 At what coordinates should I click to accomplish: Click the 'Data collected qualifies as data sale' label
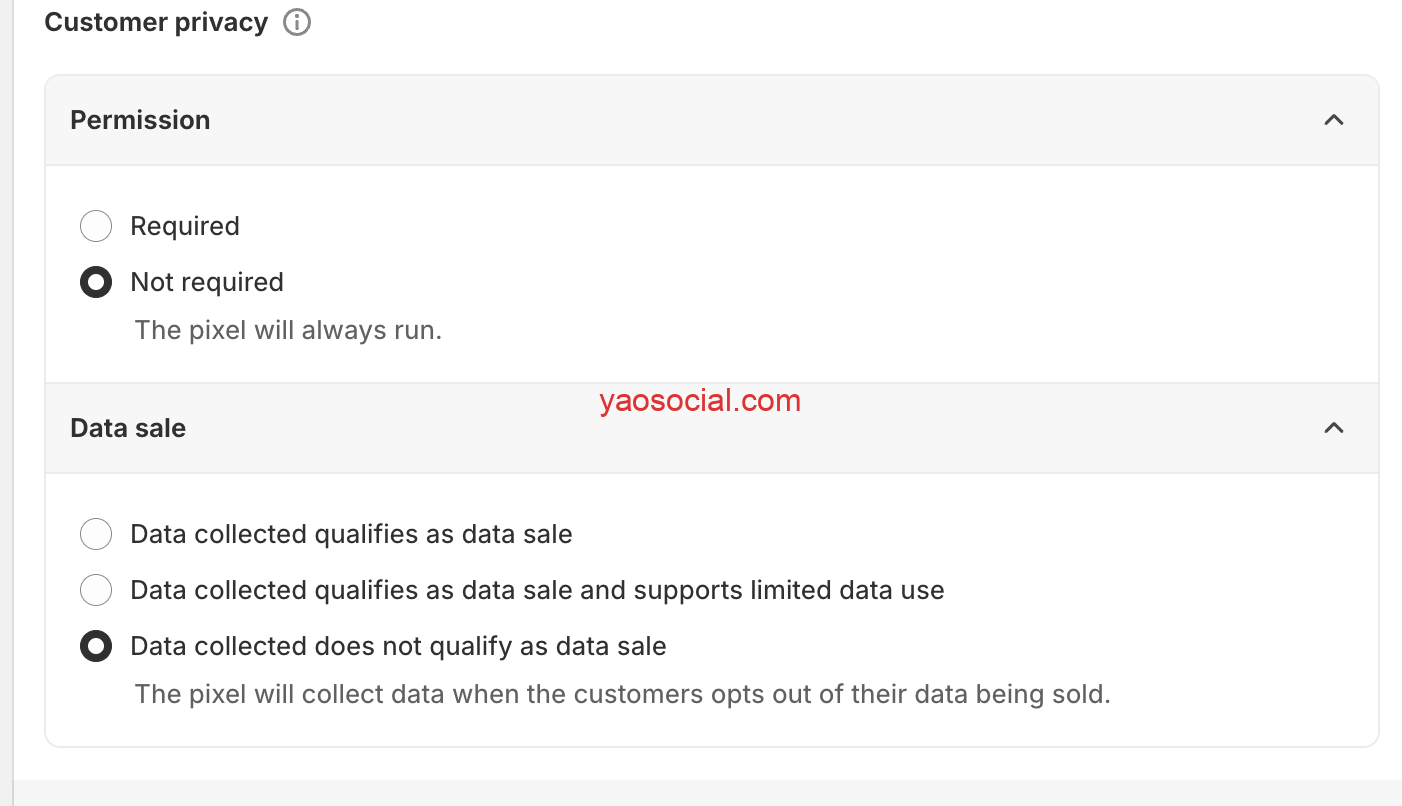[x=351, y=534]
